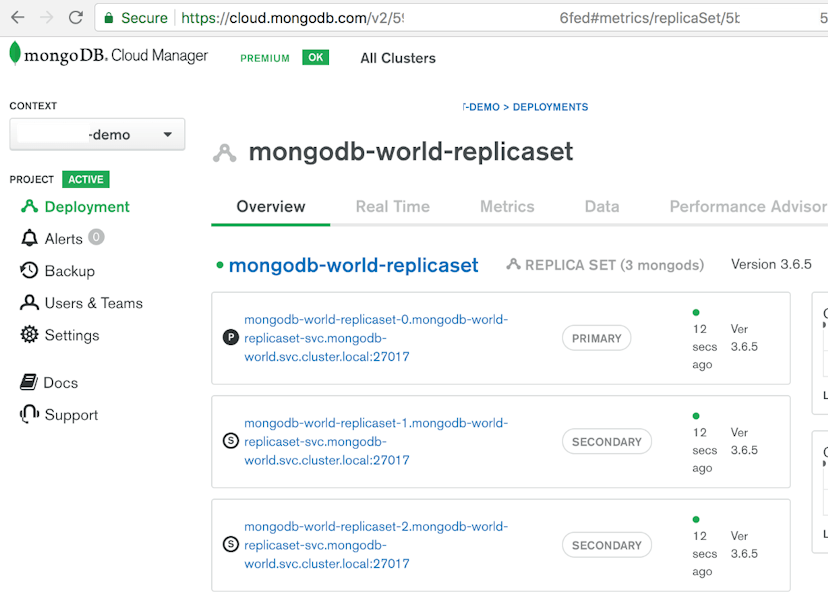Click the browser back arrow
This screenshot has height=600, width=828.
coord(18,17)
